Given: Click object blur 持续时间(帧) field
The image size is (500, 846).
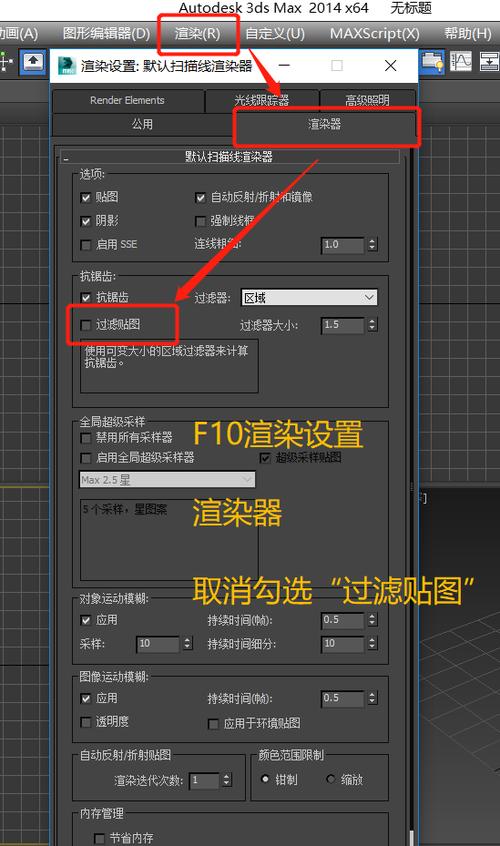Looking at the screenshot, I should (343, 620).
